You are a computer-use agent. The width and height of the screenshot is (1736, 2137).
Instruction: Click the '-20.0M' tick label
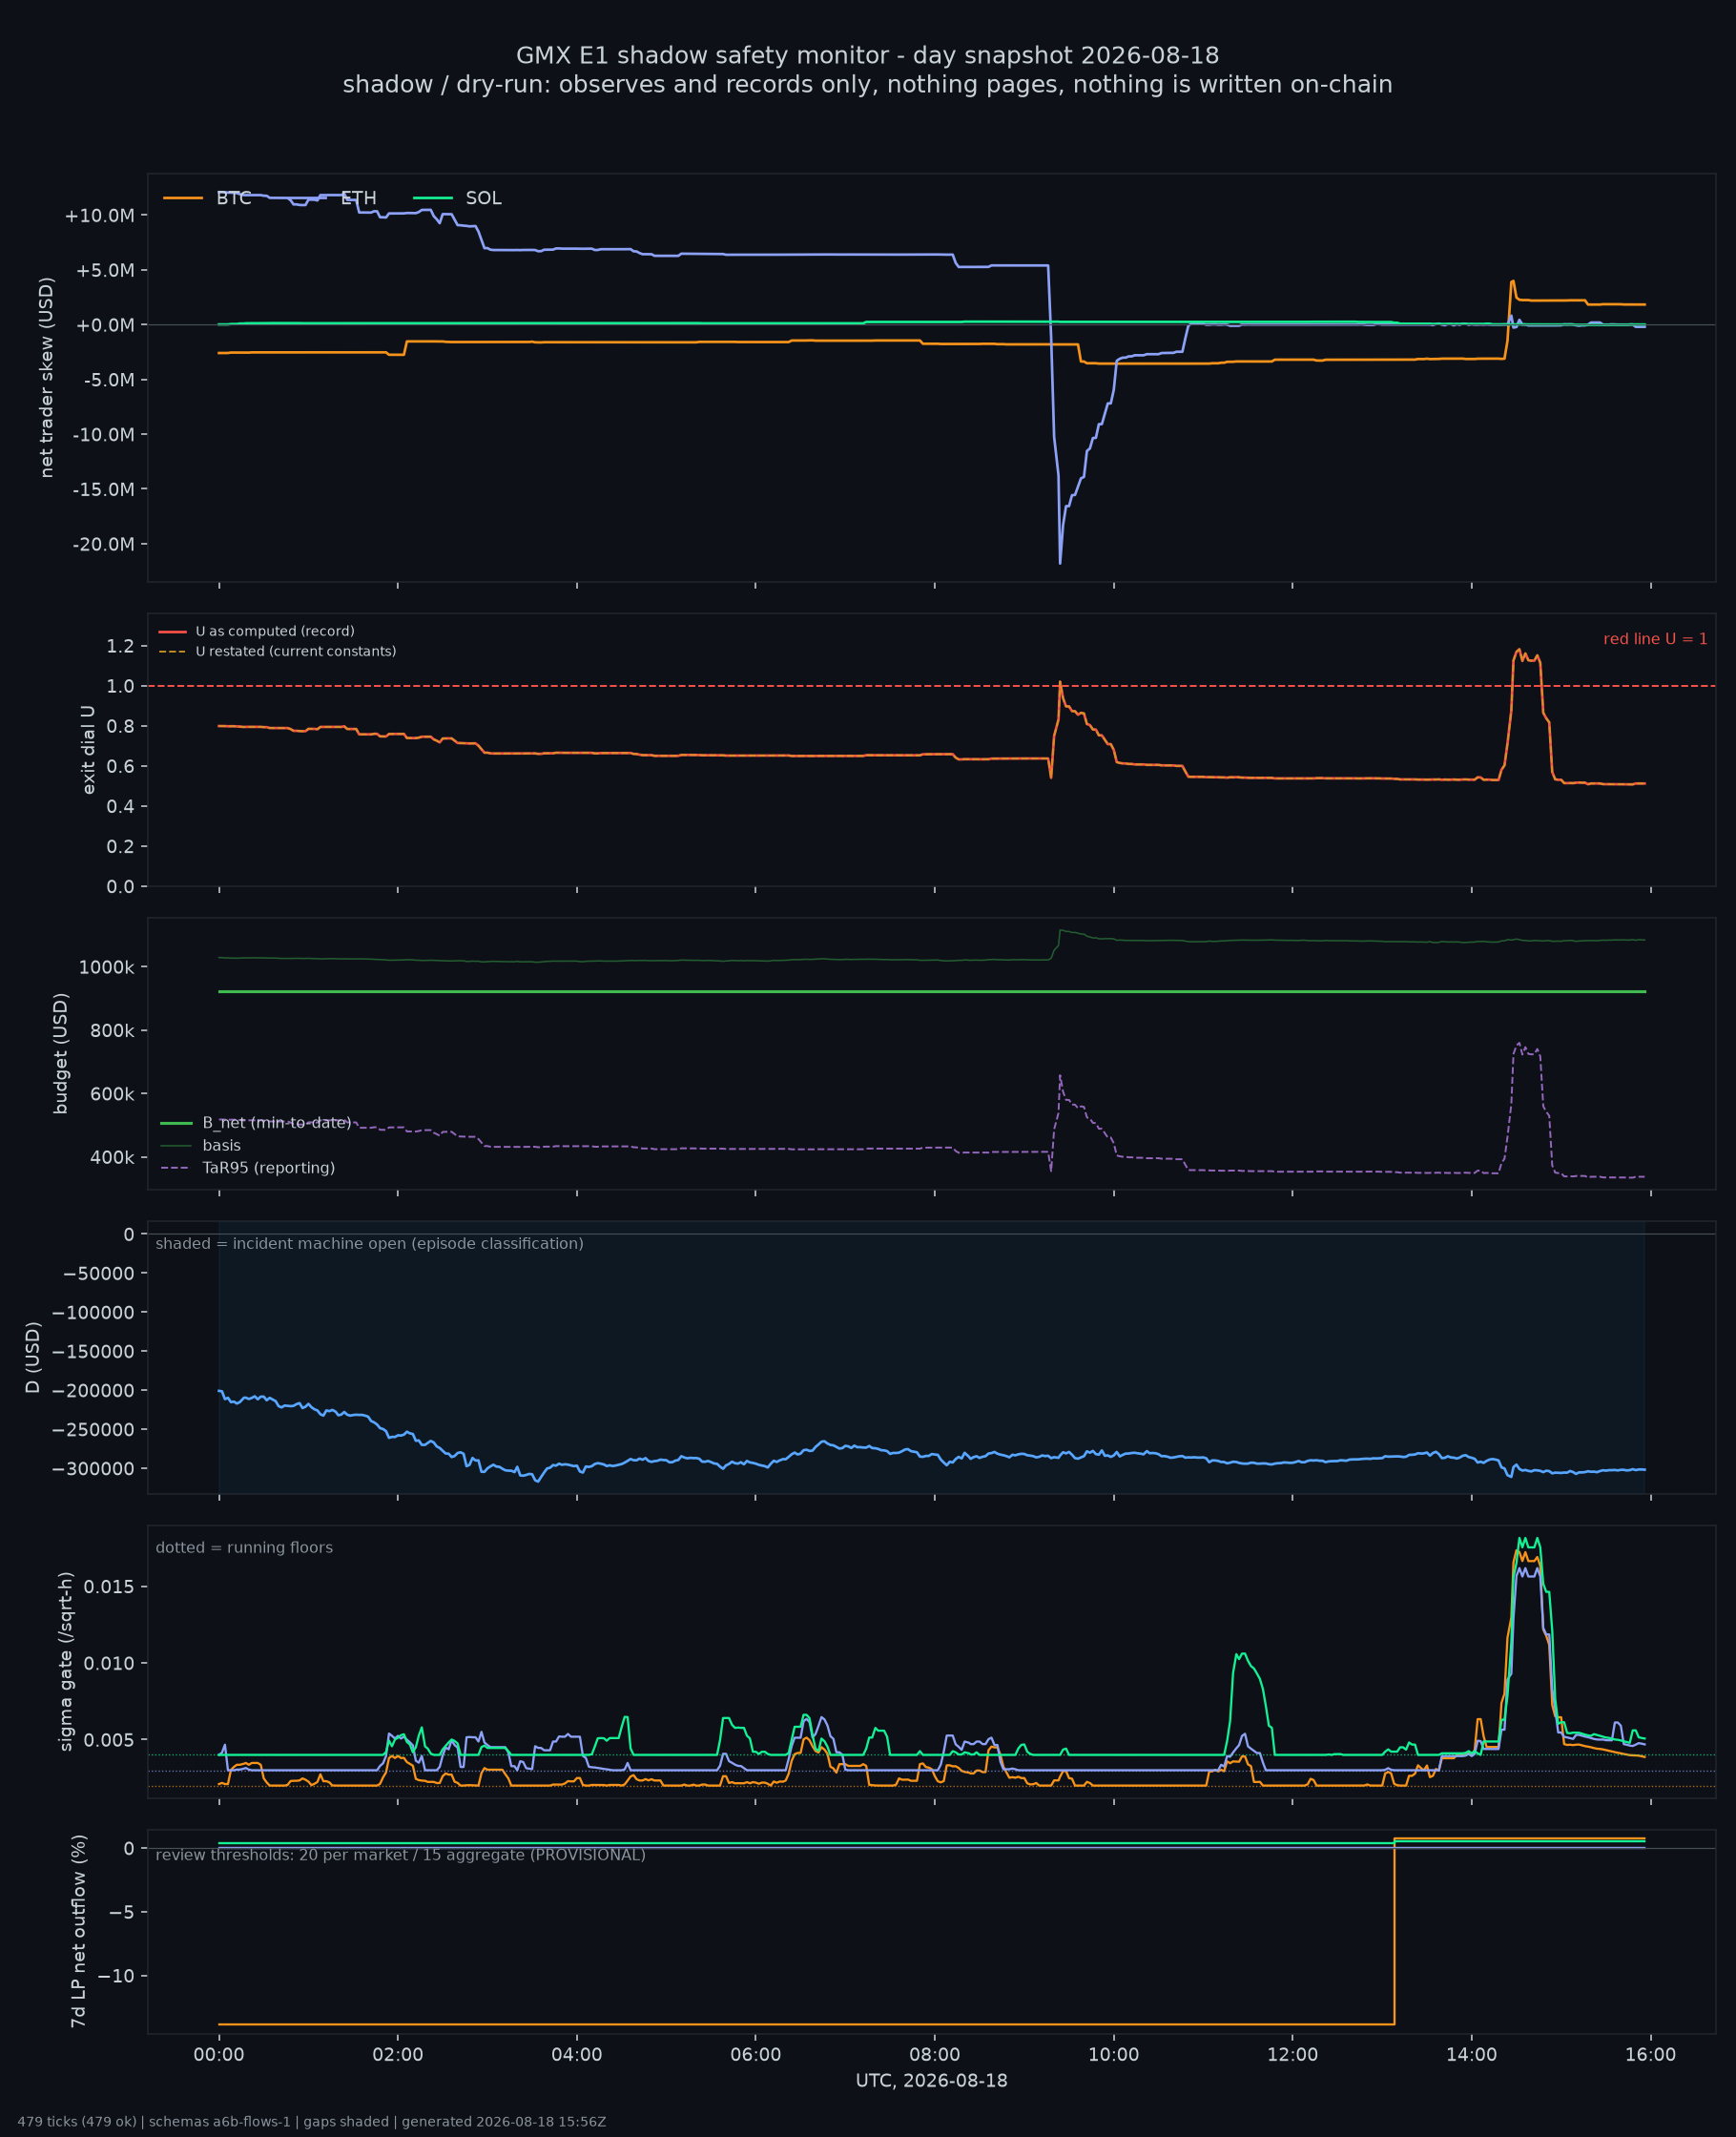(x=103, y=545)
